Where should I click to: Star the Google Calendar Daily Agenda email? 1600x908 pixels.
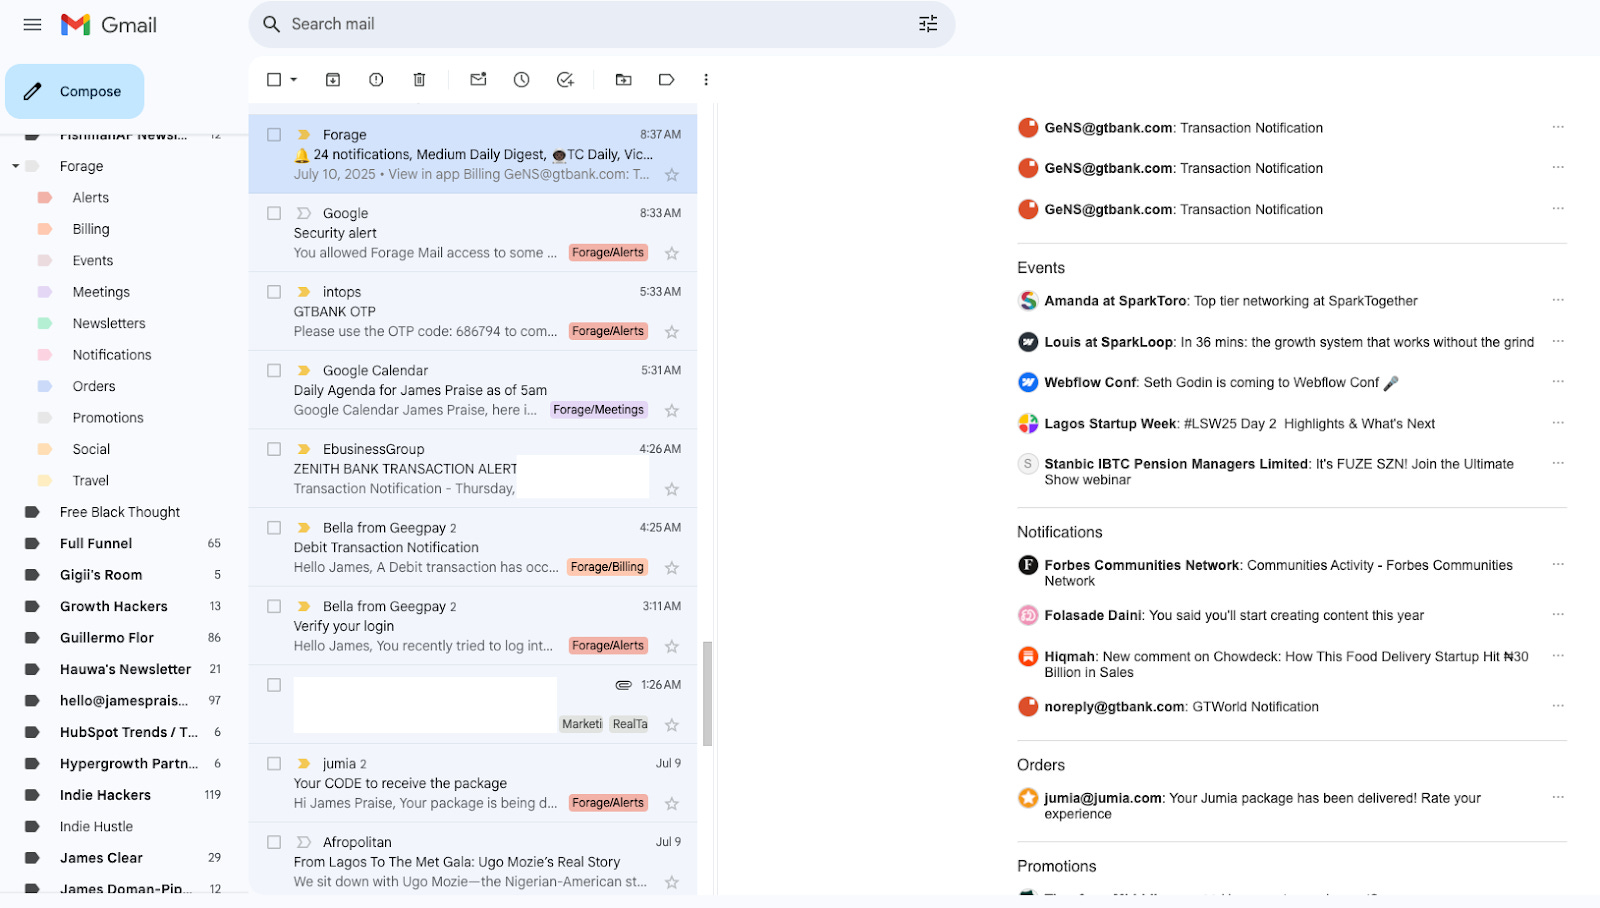tap(672, 410)
